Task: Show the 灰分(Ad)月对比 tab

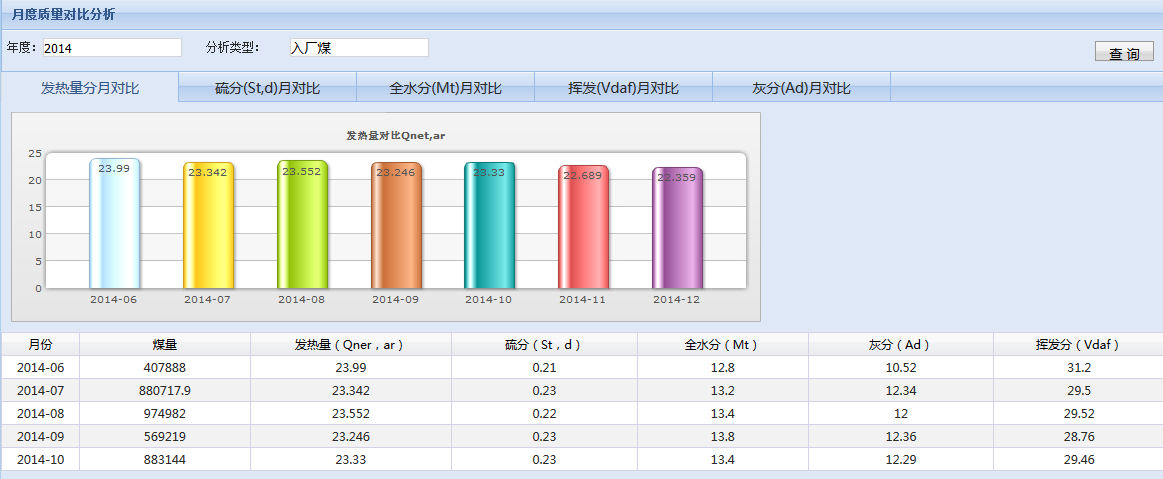Action: point(801,88)
